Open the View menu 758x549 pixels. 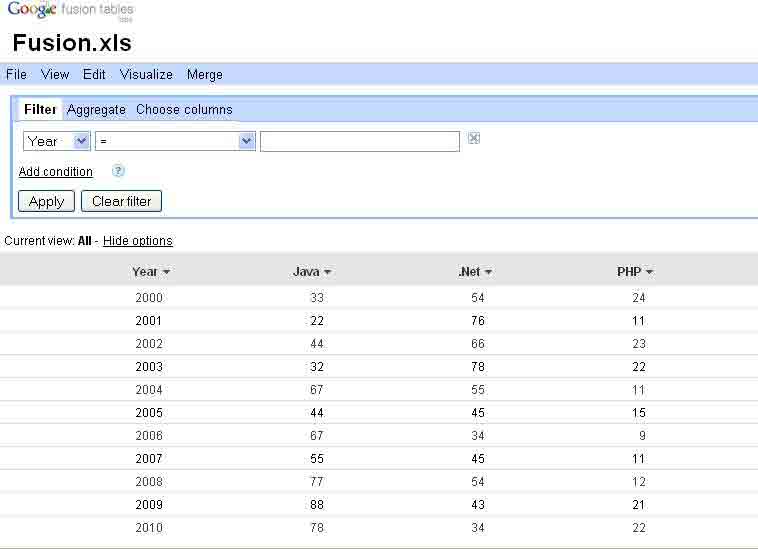(x=55, y=75)
